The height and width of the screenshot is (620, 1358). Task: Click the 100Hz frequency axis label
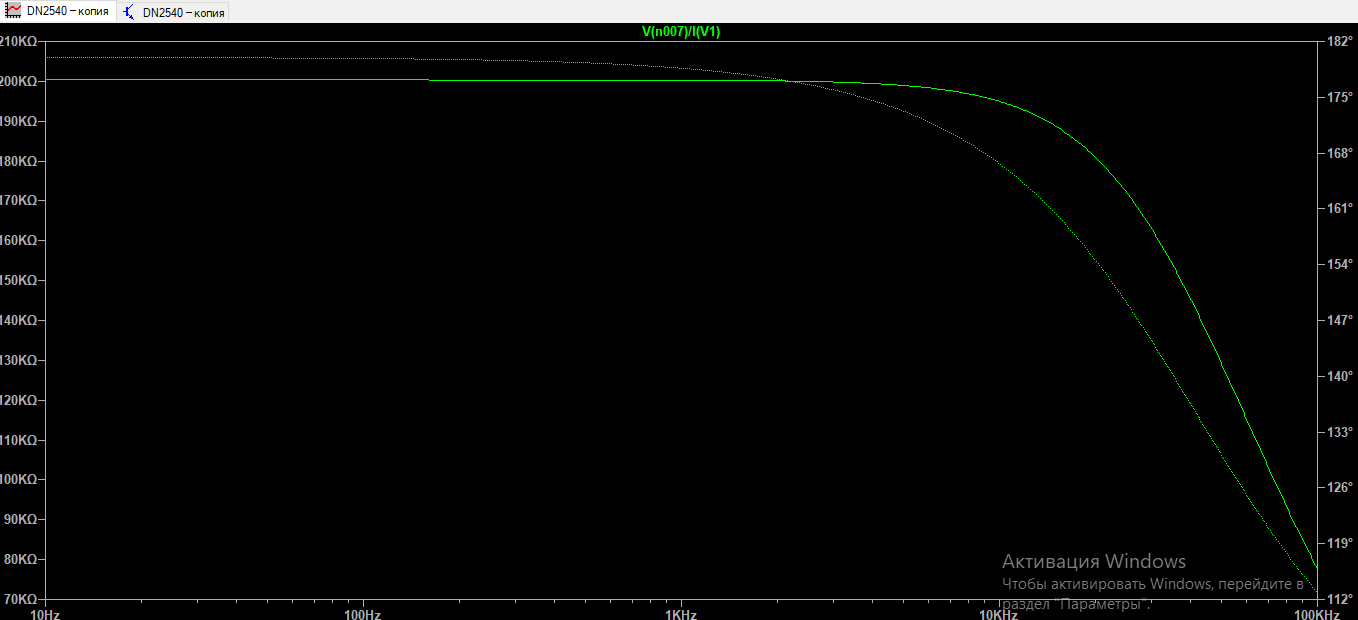click(363, 612)
